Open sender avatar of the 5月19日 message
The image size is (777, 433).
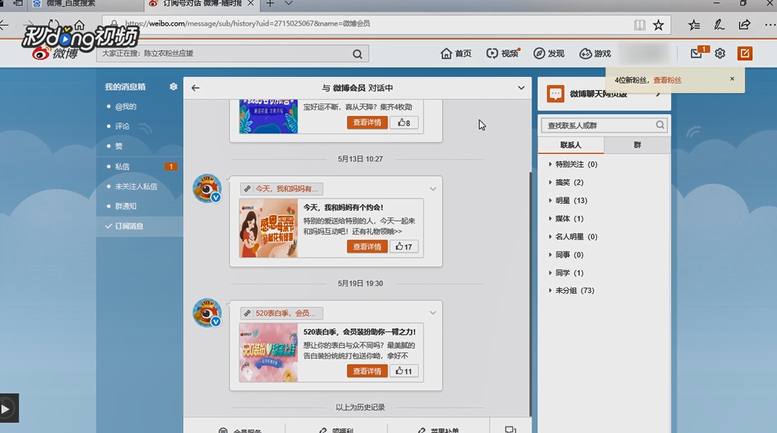click(x=207, y=313)
